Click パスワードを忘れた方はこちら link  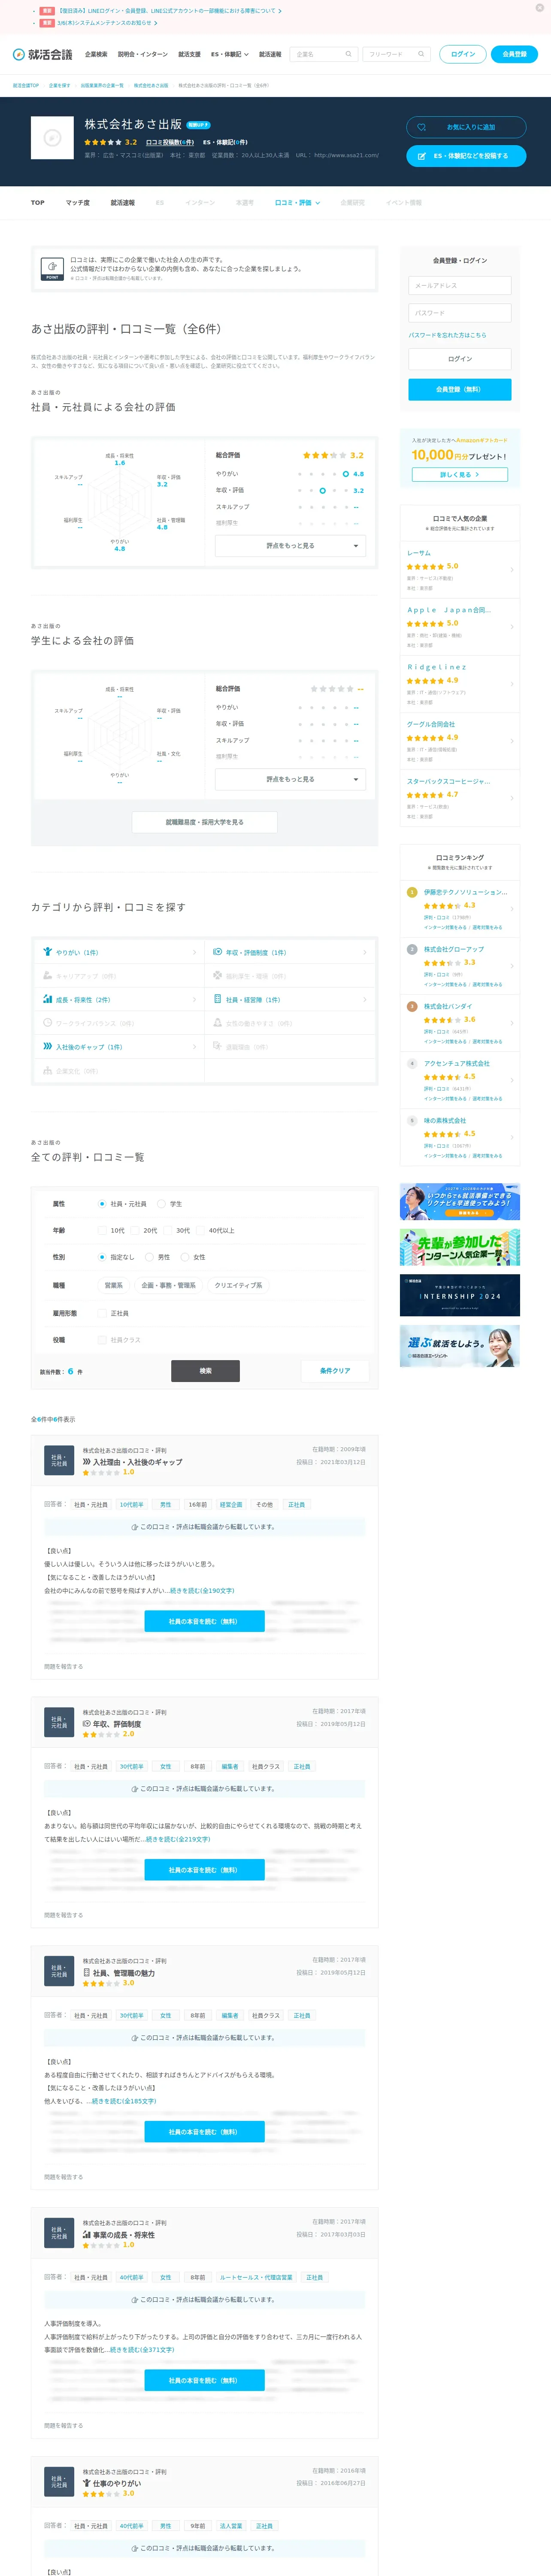[x=447, y=335]
